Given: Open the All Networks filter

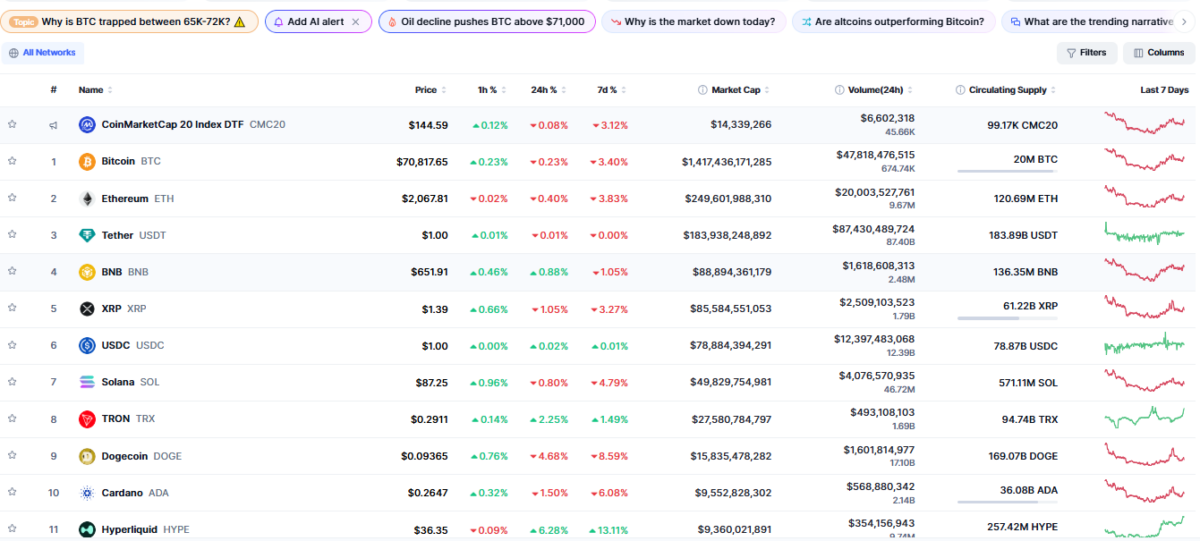Looking at the screenshot, I should 42,53.
